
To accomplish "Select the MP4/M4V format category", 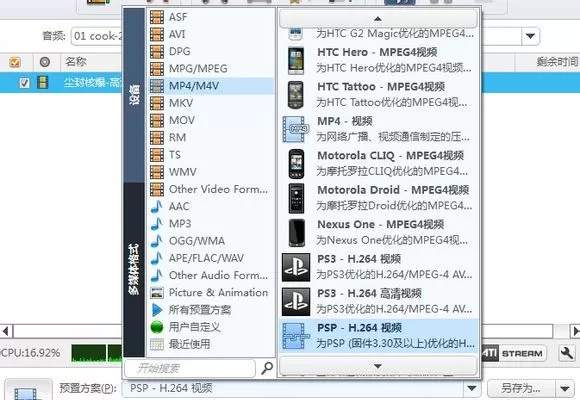I will point(211,86).
